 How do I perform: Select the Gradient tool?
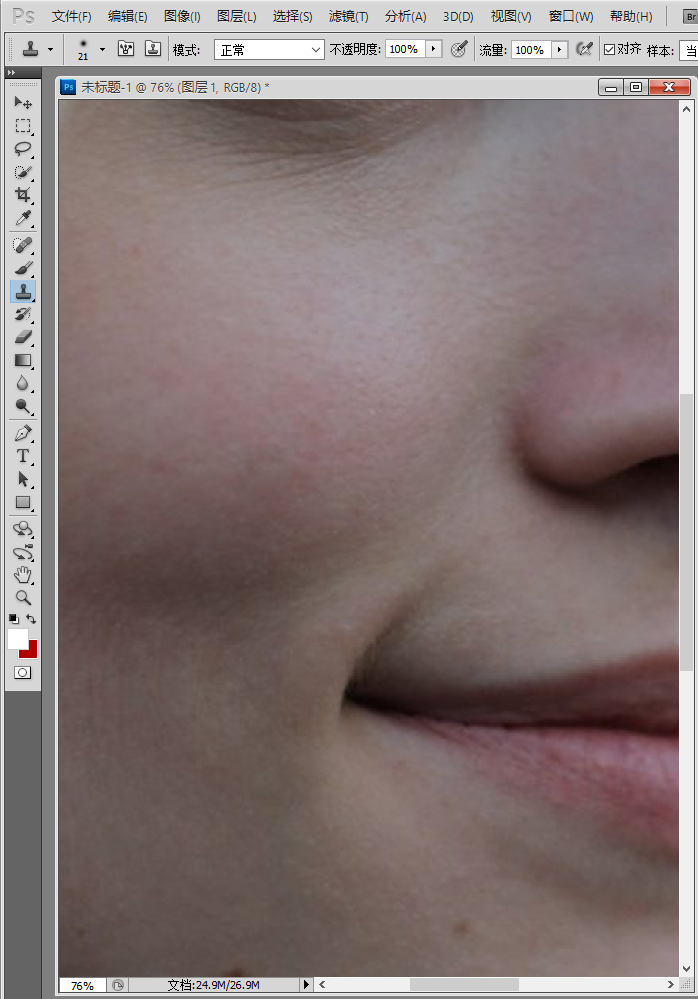23,360
